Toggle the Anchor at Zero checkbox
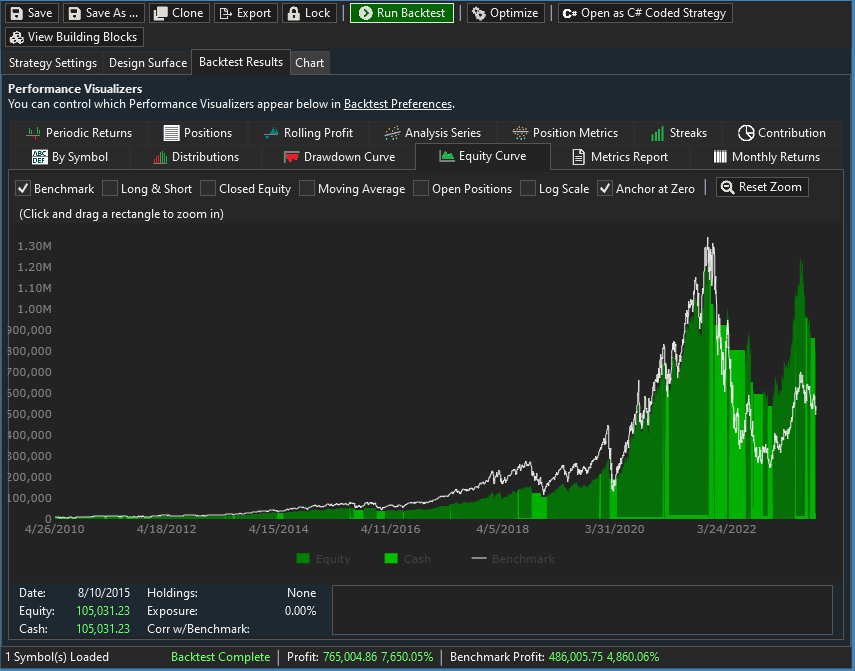 605,188
